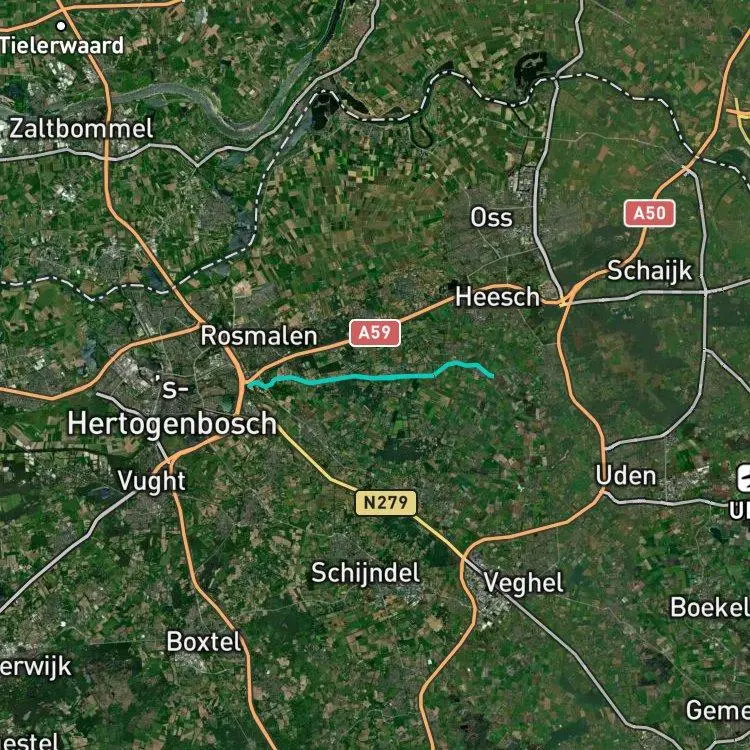Click the N279 road shield
This screenshot has width=750, height=750.
[x=386, y=503]
